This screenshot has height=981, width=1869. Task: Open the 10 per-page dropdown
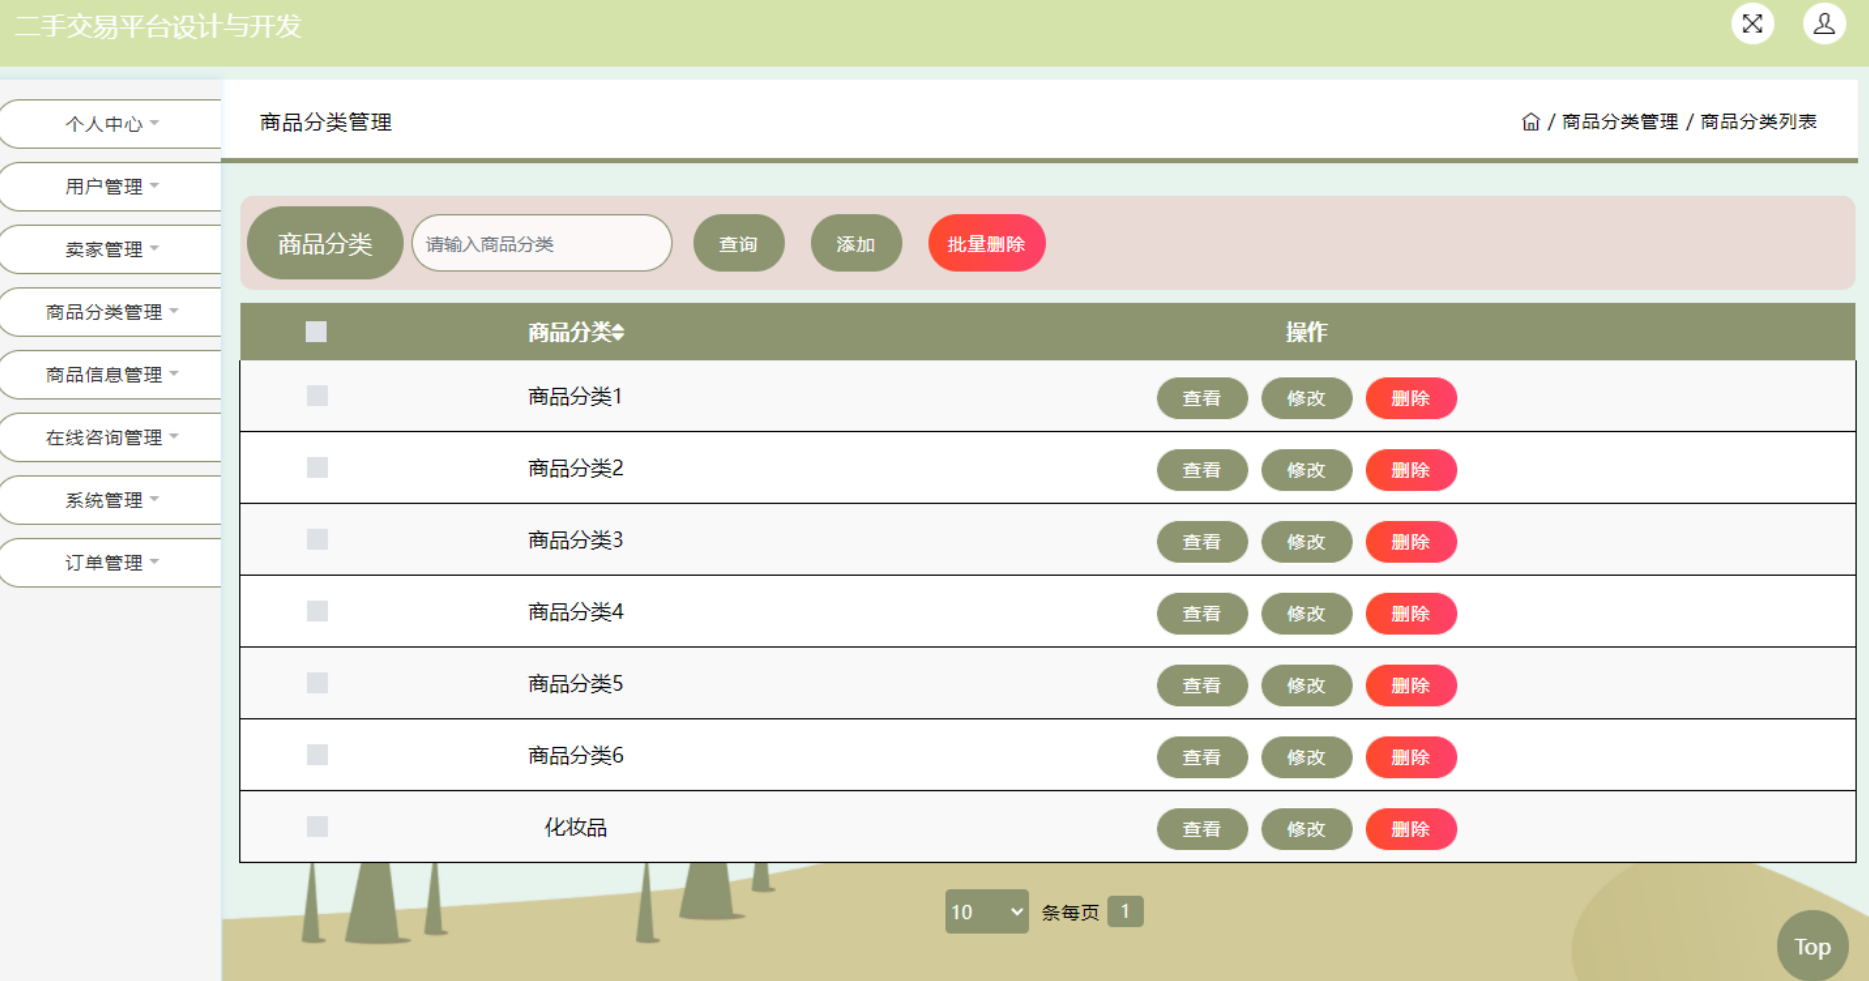[x=987, y=912]
